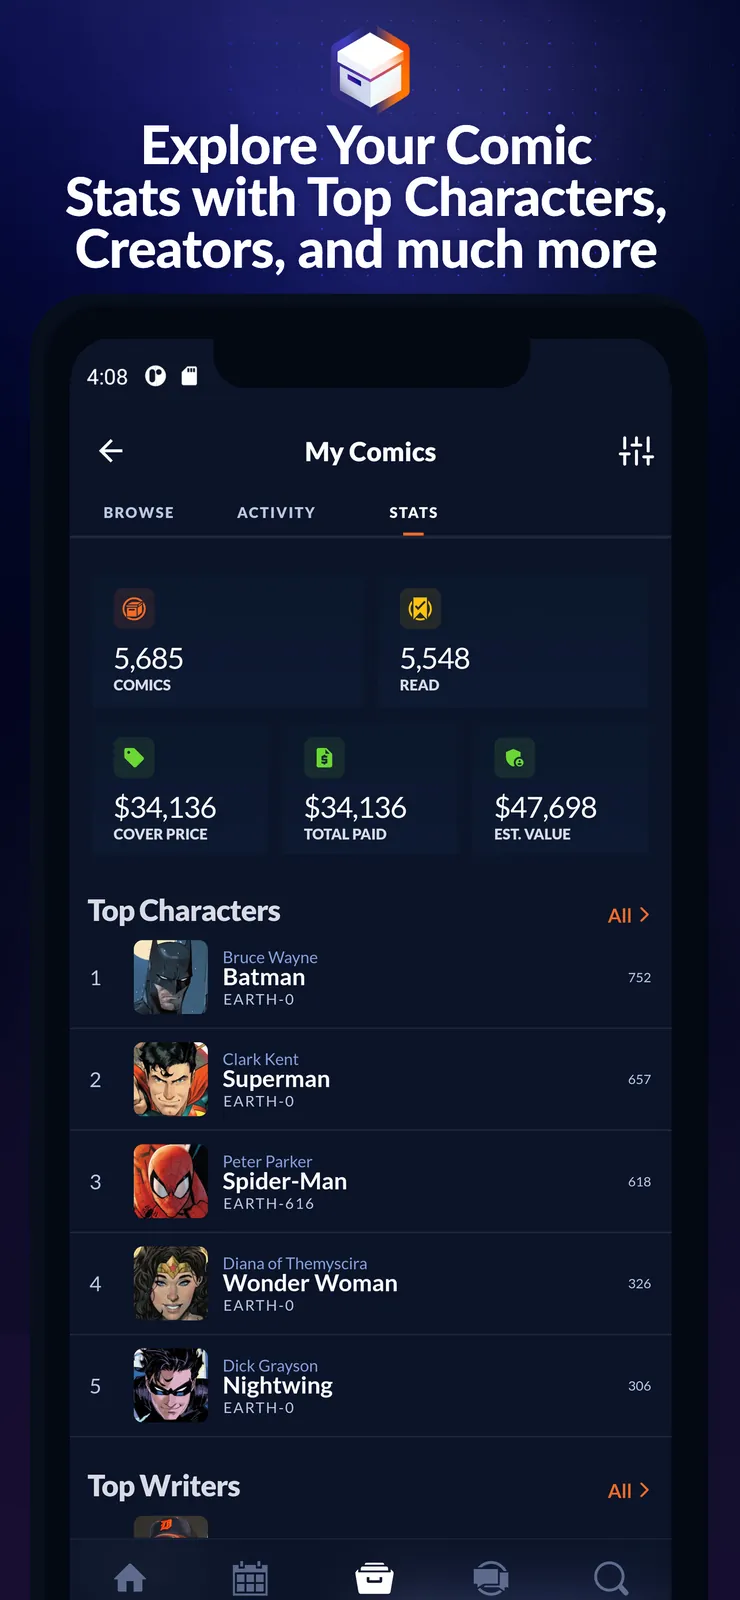Expand All top characters list

618,914
